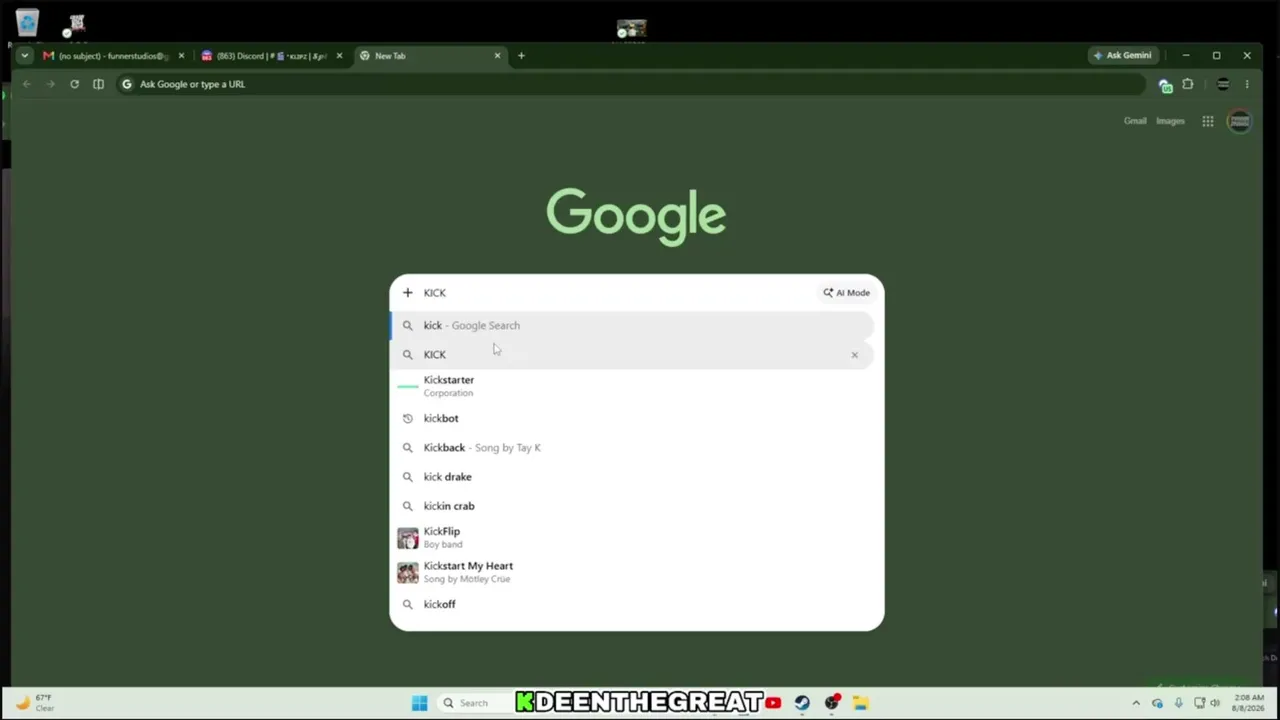
Task: Choose the Kickstarter Corporation suggestion
Action: pyautogui.click(x=632, y=386)
